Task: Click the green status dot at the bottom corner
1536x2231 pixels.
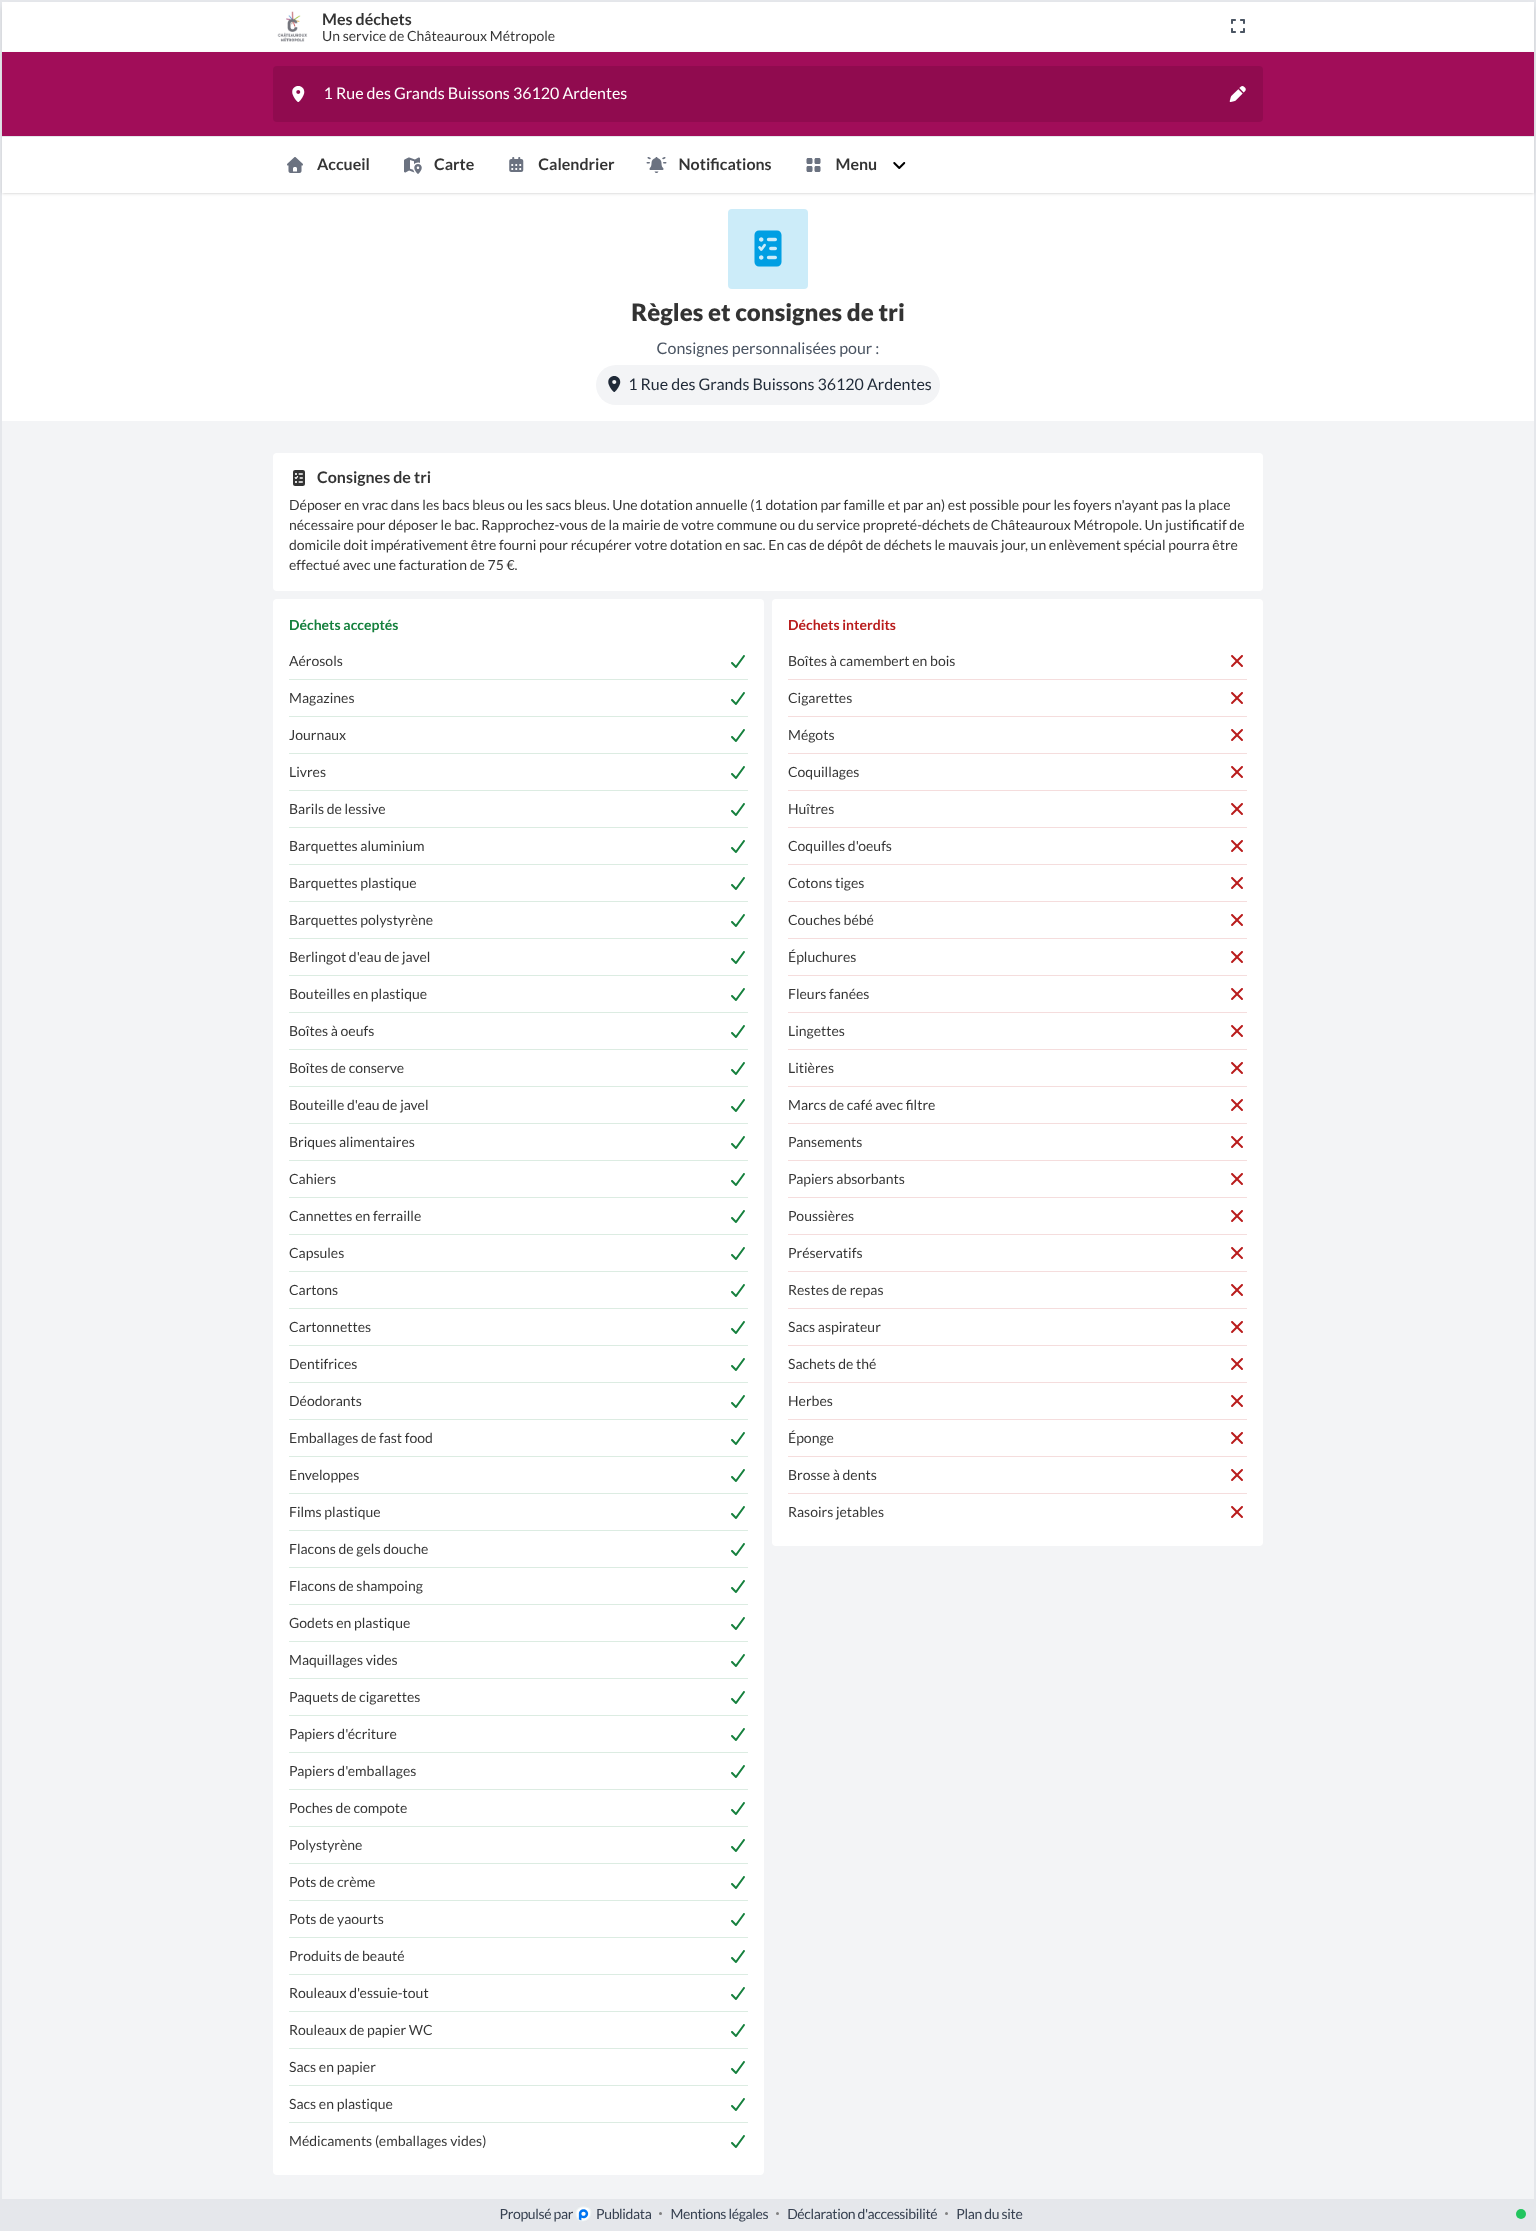Action: 1521,2214
